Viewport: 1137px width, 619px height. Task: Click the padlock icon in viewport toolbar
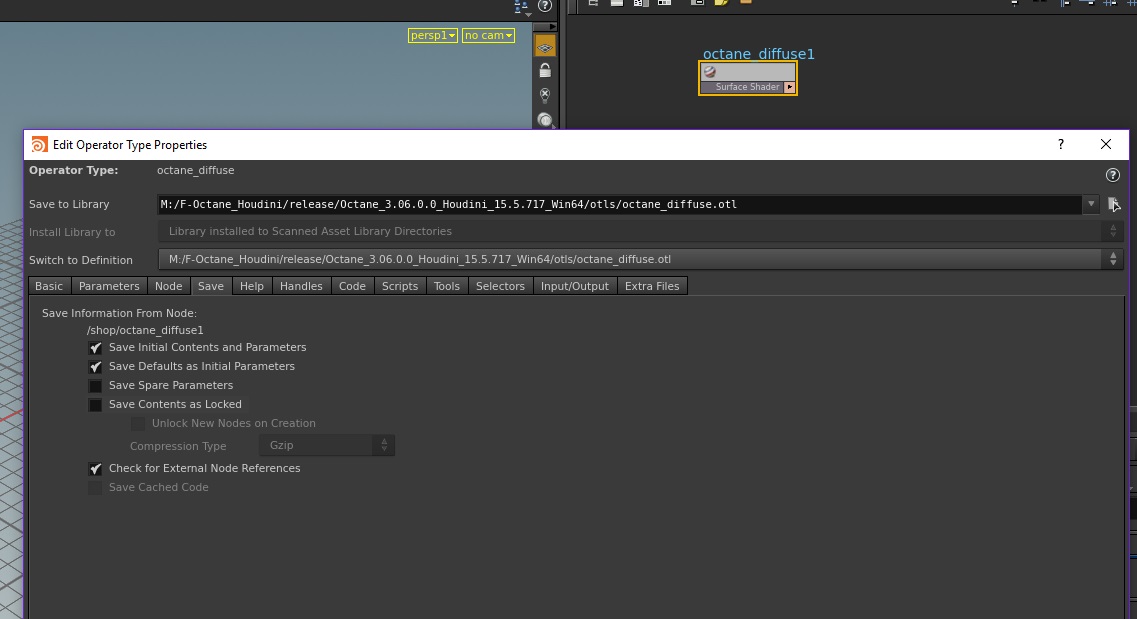(545, 70)
